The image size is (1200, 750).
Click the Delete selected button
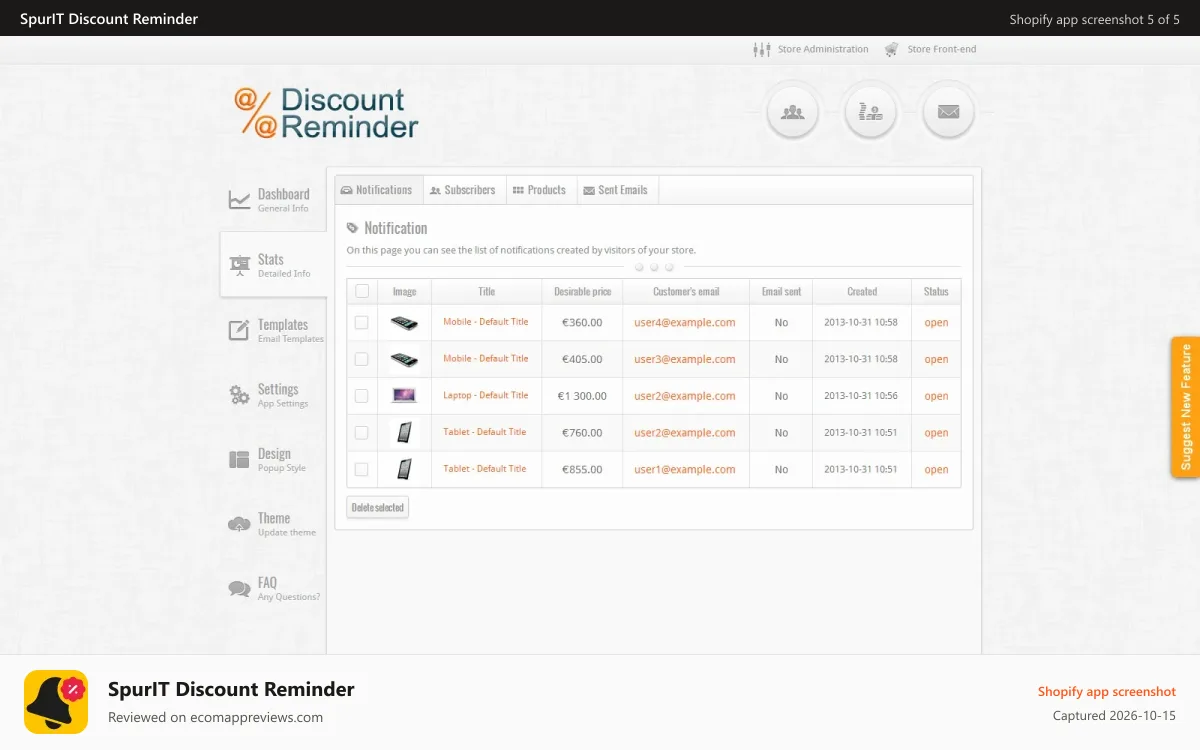tap(378, 507)
